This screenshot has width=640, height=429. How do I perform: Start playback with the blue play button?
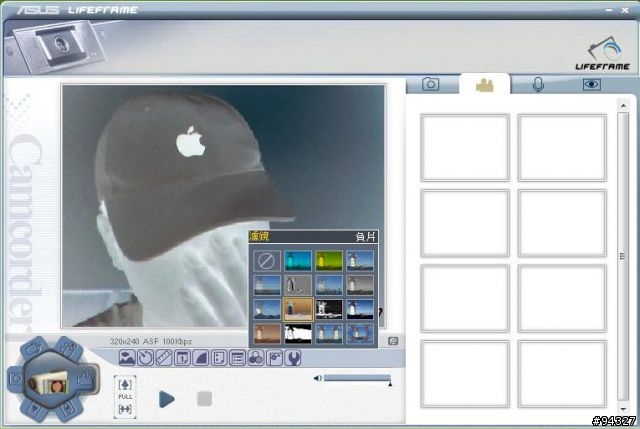167,399
